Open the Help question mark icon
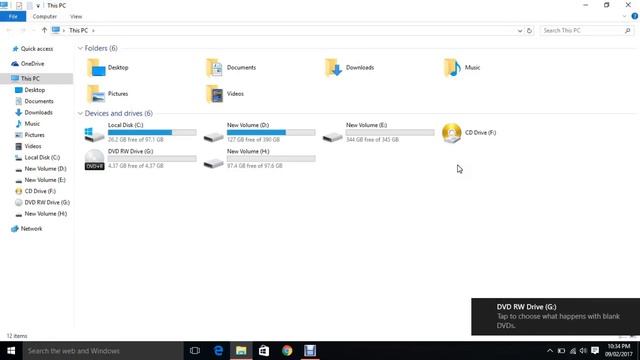Image resolution: width=640 pixels, height=360 pixels. [x=635, y=16]
